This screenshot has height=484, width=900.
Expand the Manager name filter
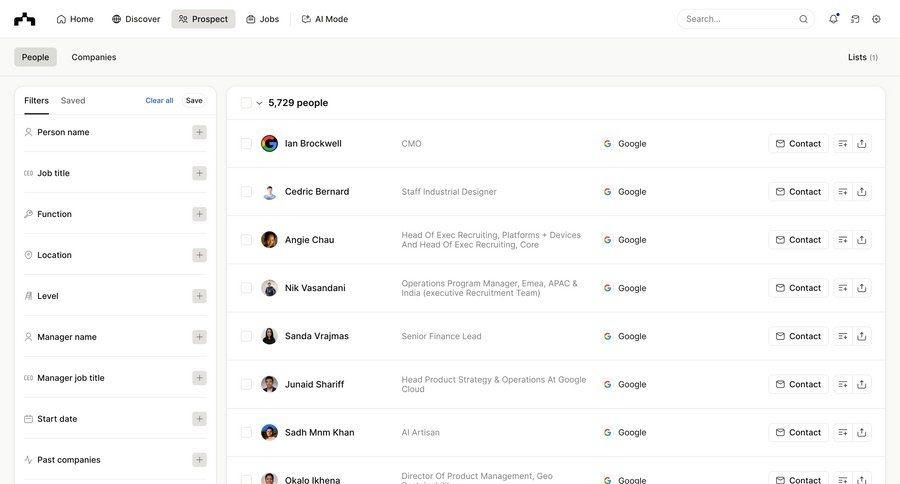pyautogui.click(x=199, y=337)
